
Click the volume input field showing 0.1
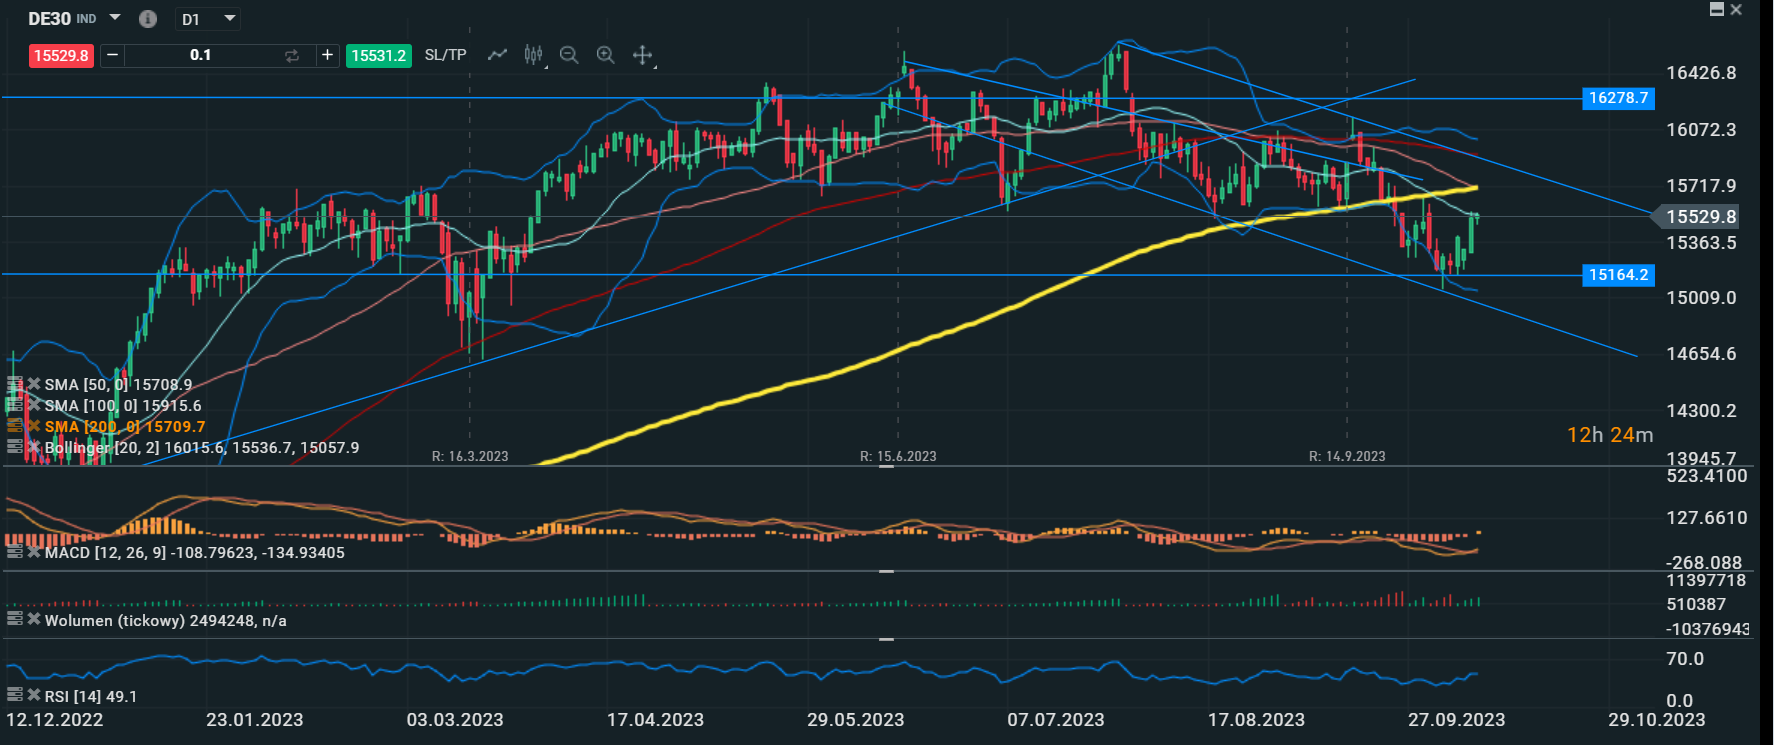(x=201, y=55)
